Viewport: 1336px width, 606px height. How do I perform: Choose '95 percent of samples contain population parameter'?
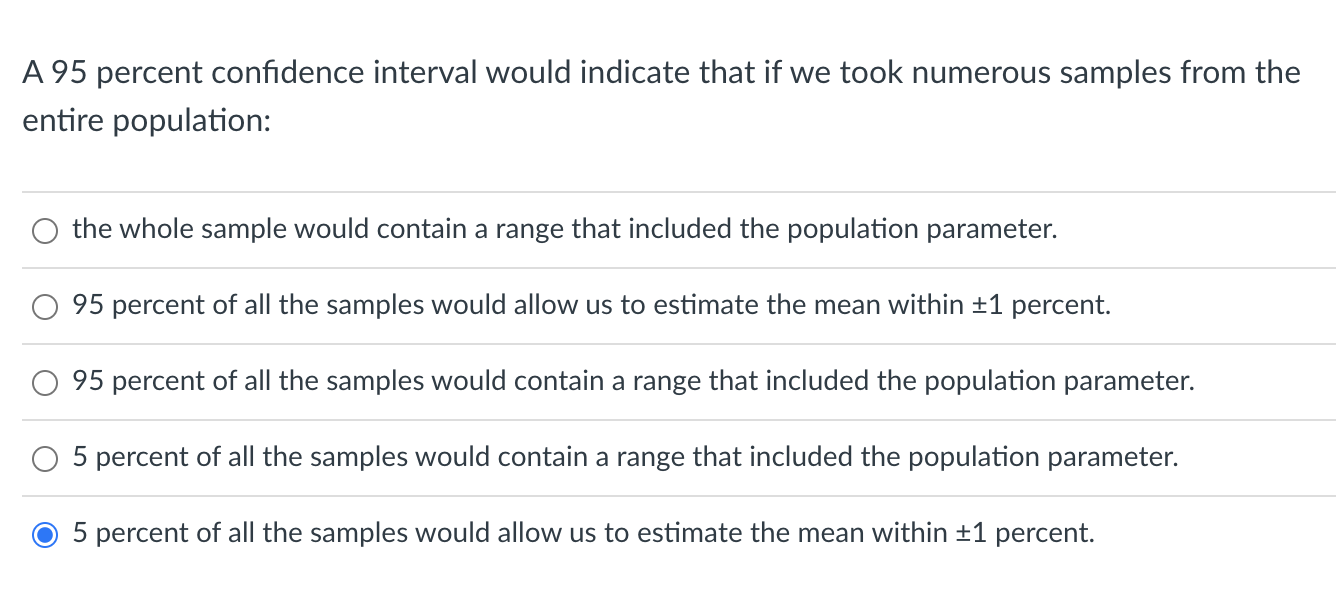(44, 382)
